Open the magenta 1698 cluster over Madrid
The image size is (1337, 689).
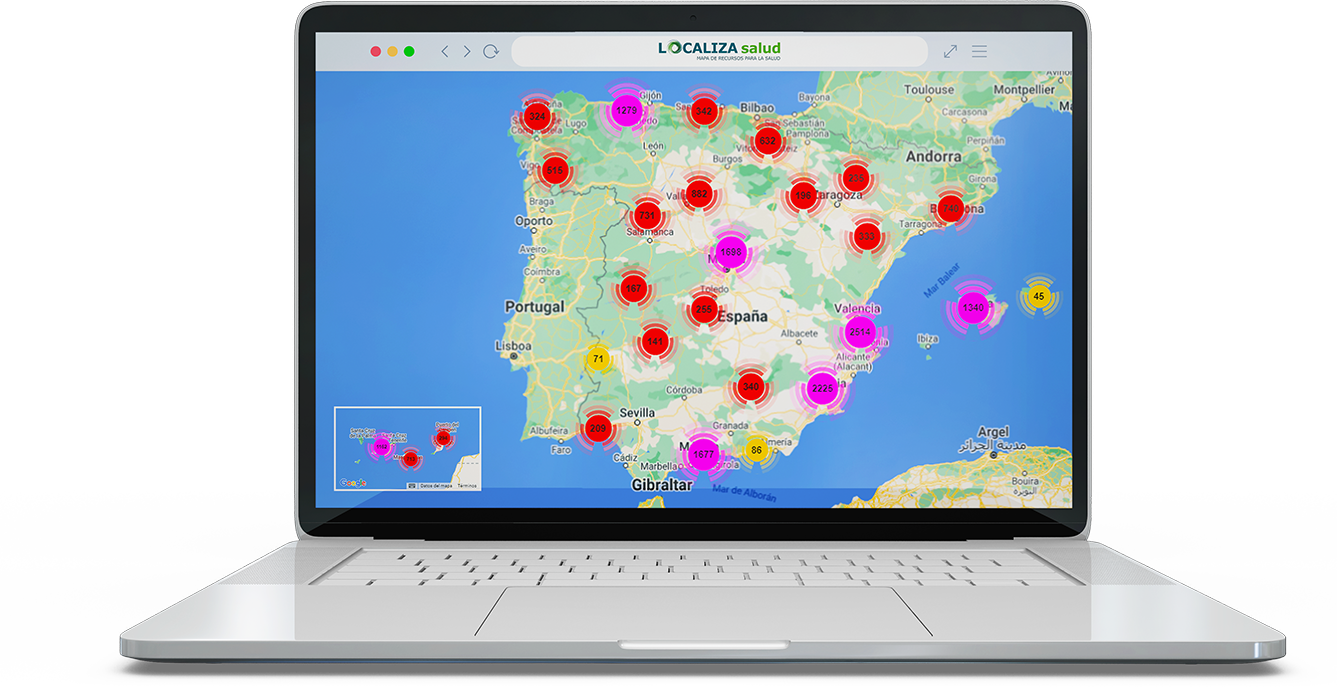(x=731, y=252)
